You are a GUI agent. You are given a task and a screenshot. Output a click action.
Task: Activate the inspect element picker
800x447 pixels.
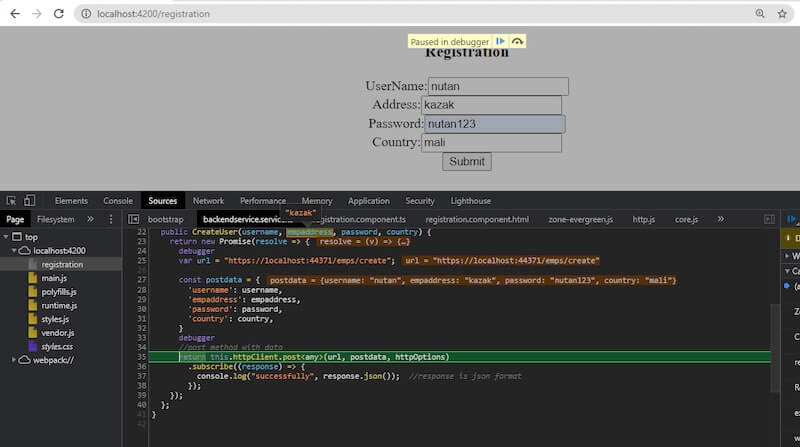pyautogui.click(x=11, y=201)
